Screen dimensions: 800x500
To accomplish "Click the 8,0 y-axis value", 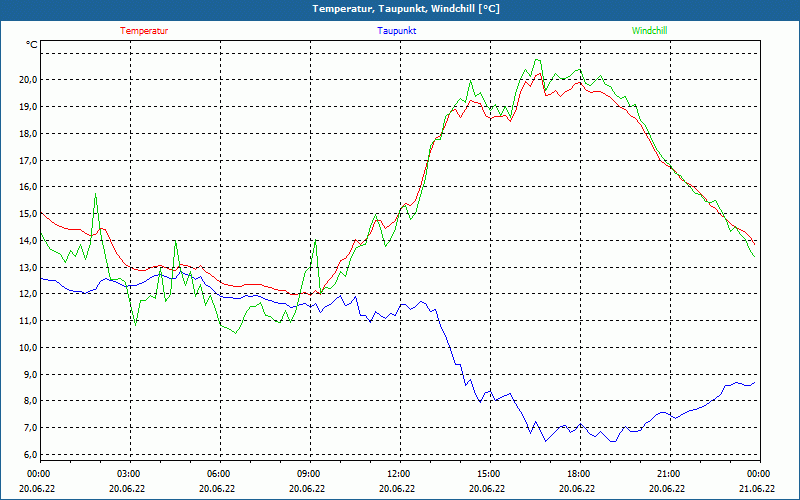I will click(x=30, y=401).
